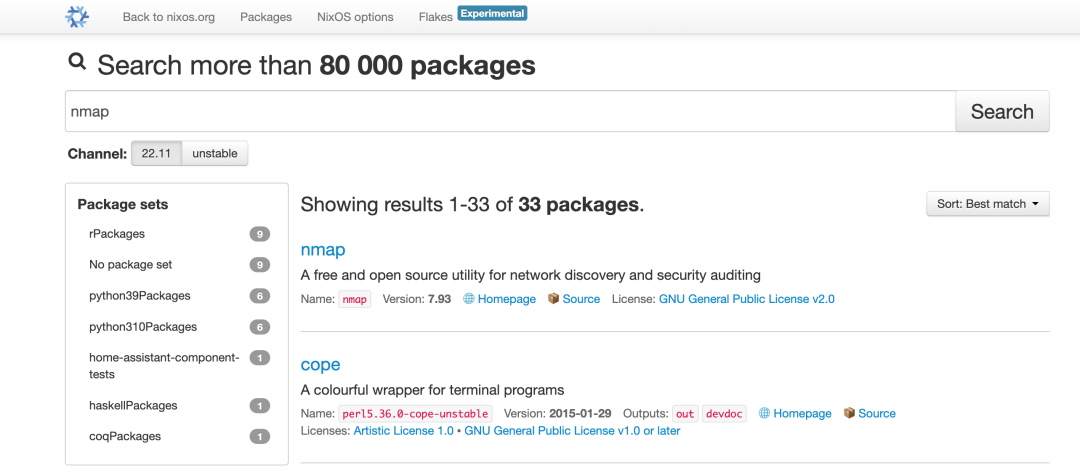Visit the nmap Homepage link
Screen dimensions: 1080x473
coord(507,299)
